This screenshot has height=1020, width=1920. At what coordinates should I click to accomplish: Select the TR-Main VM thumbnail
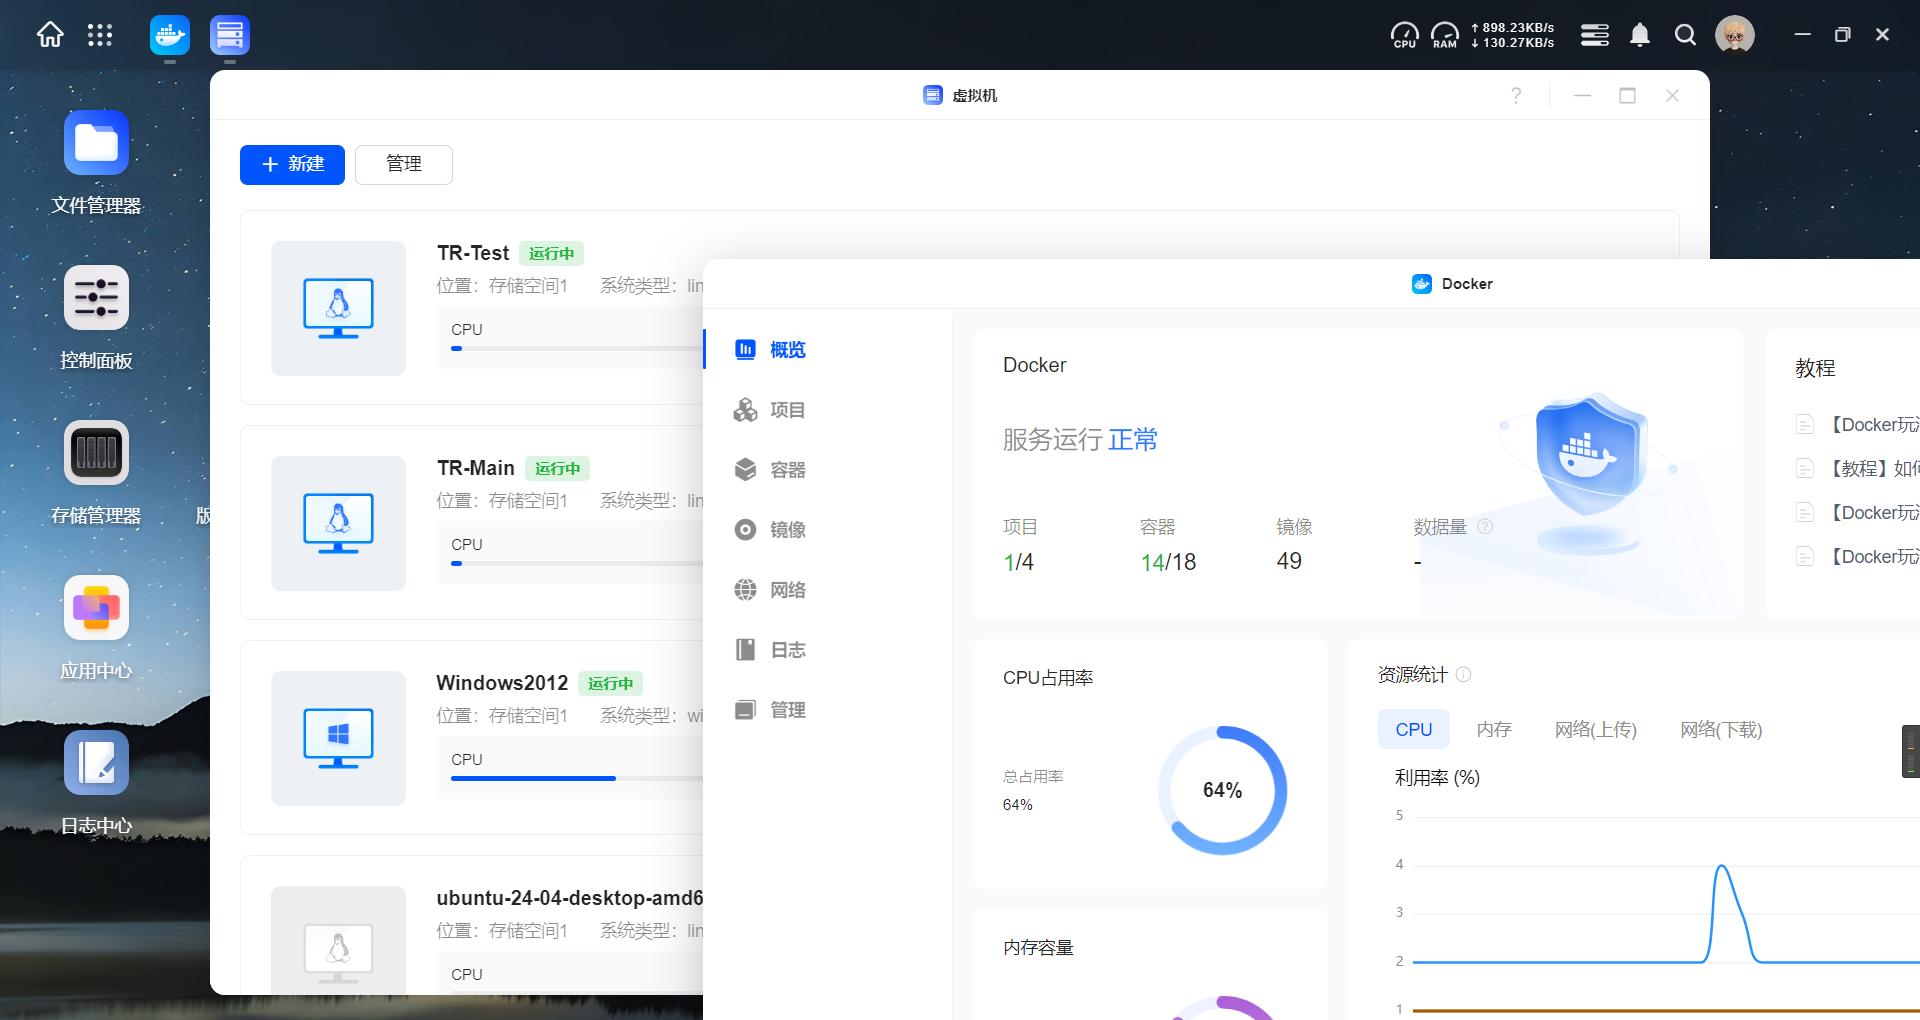[338, 523]
